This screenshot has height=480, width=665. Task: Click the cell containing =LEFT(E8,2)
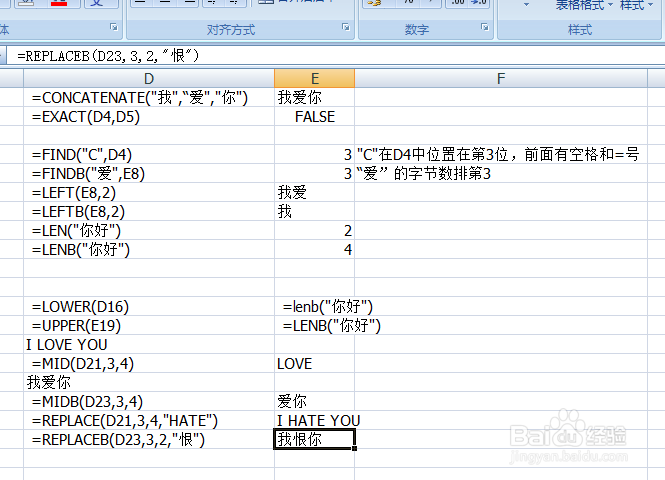click(x=149, y=193)
